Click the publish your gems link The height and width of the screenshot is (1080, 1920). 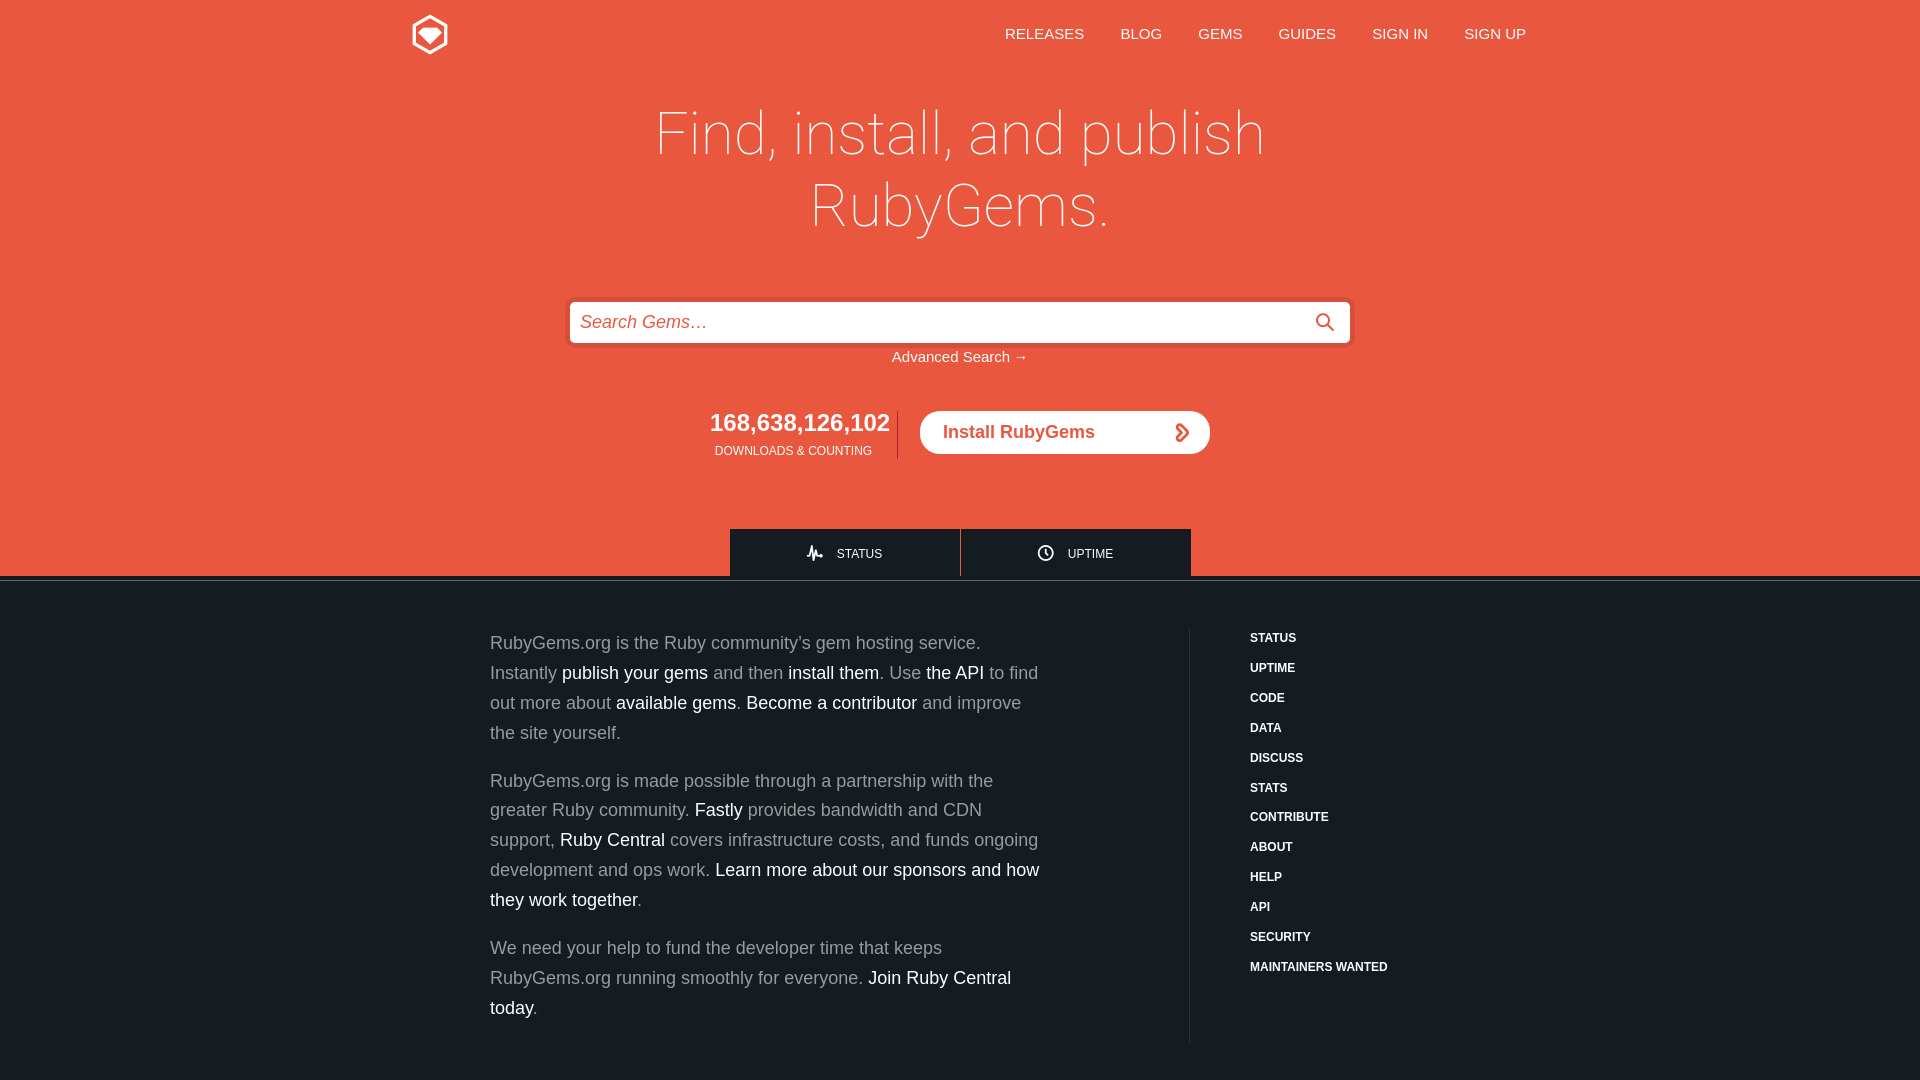pos(634,673)
